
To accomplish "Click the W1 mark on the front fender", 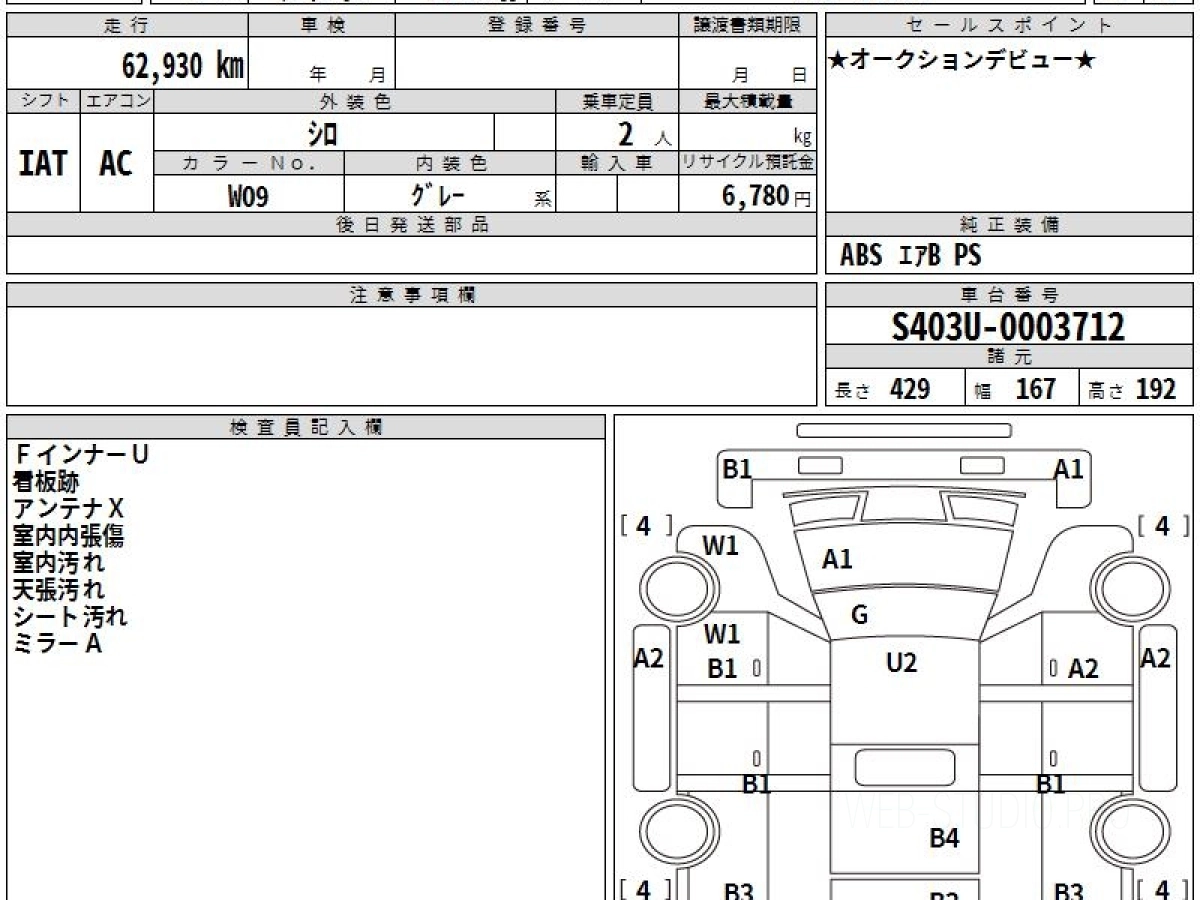I will click(x=721, y=546).
